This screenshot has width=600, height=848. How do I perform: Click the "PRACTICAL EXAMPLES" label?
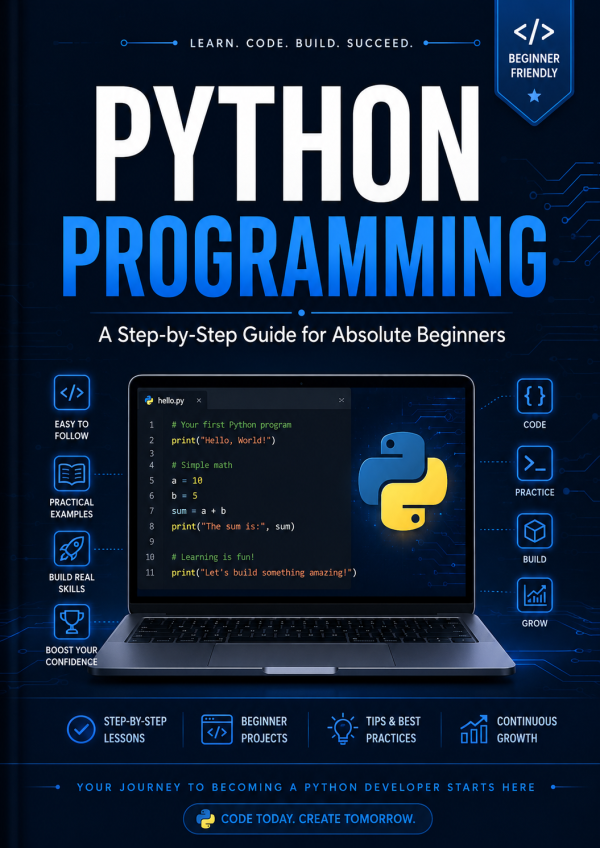[x=71, y=508]
